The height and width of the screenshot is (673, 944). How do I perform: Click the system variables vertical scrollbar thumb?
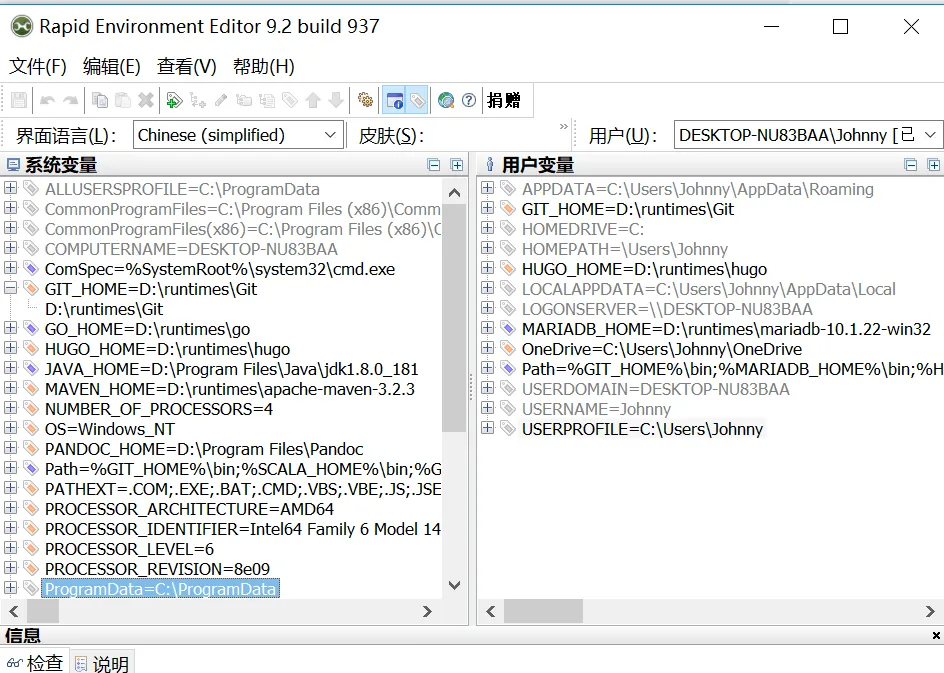pos(453,317)
